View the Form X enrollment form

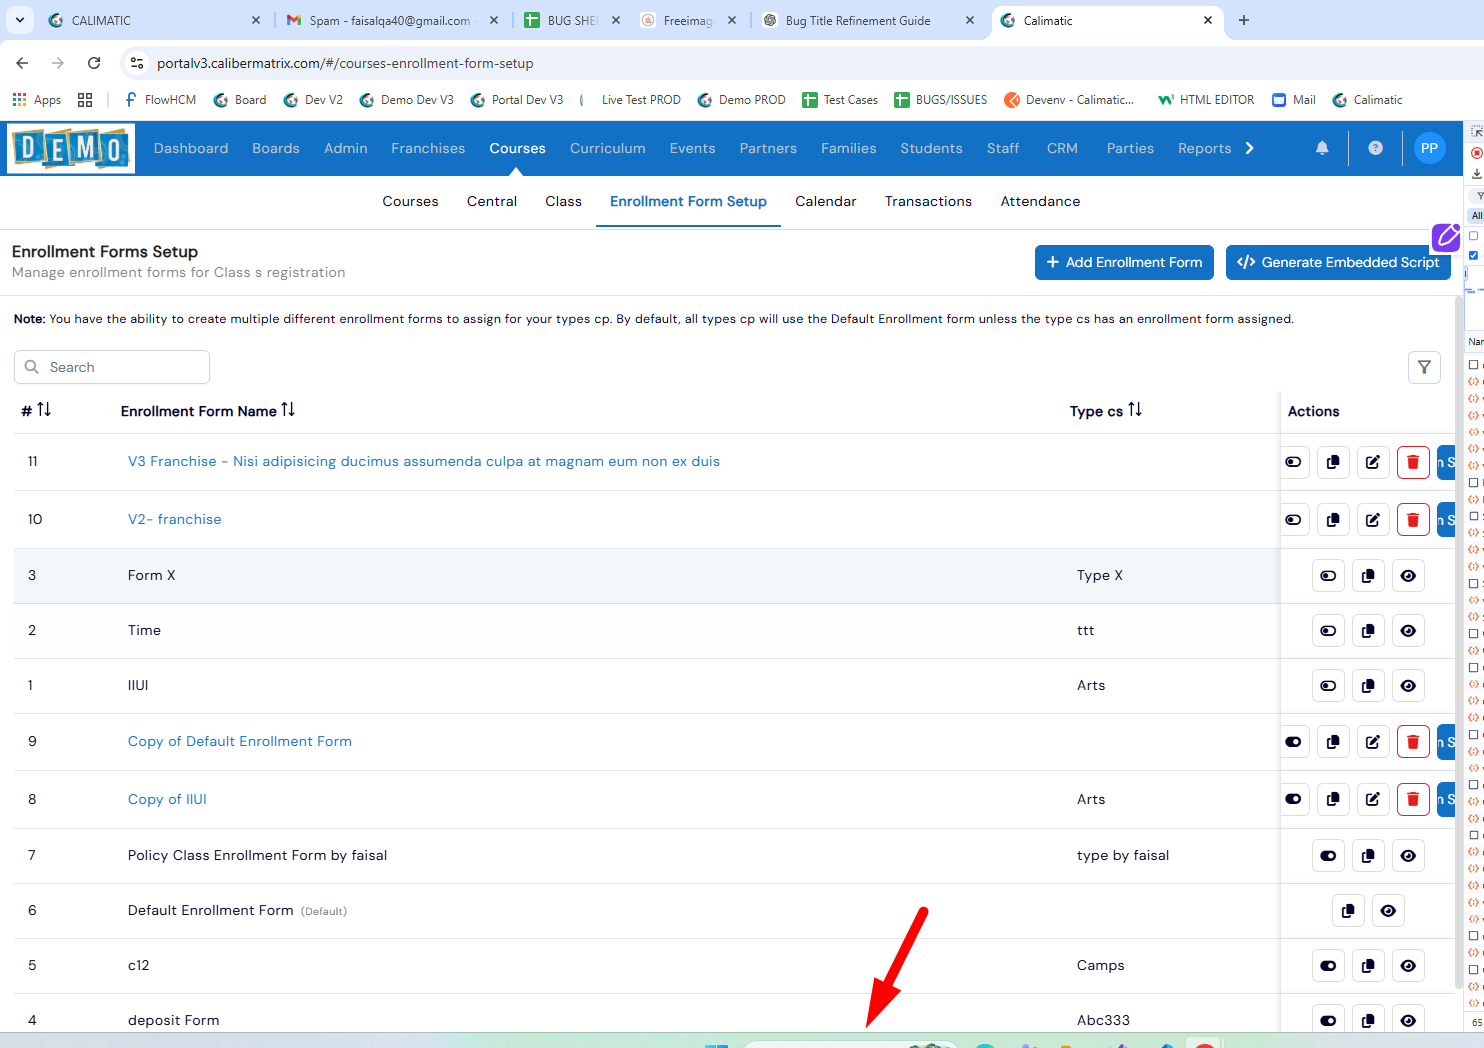(1408, 576)
